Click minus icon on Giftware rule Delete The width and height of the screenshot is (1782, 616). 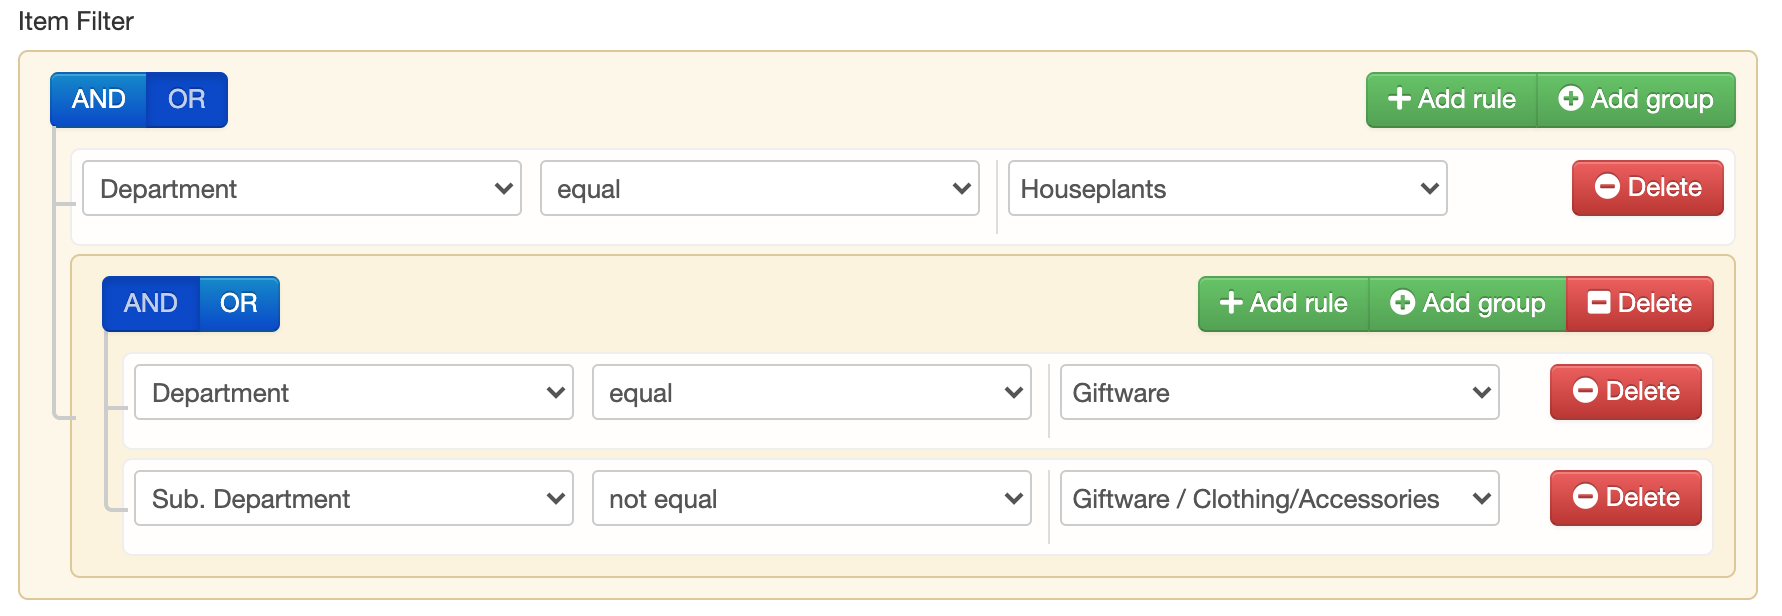[1585, 391]
